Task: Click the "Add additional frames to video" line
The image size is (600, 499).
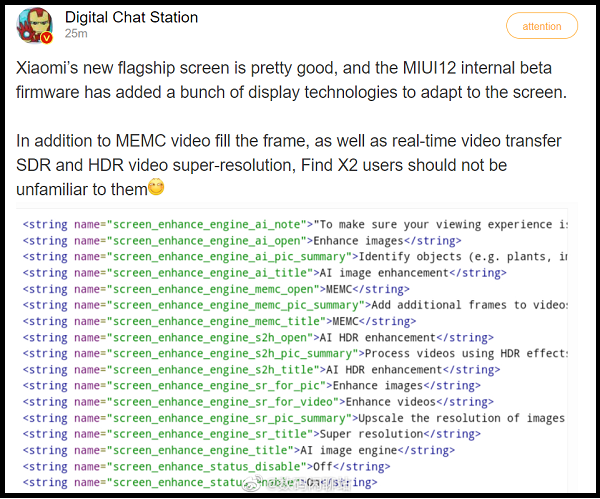Action: click(295, 305)
